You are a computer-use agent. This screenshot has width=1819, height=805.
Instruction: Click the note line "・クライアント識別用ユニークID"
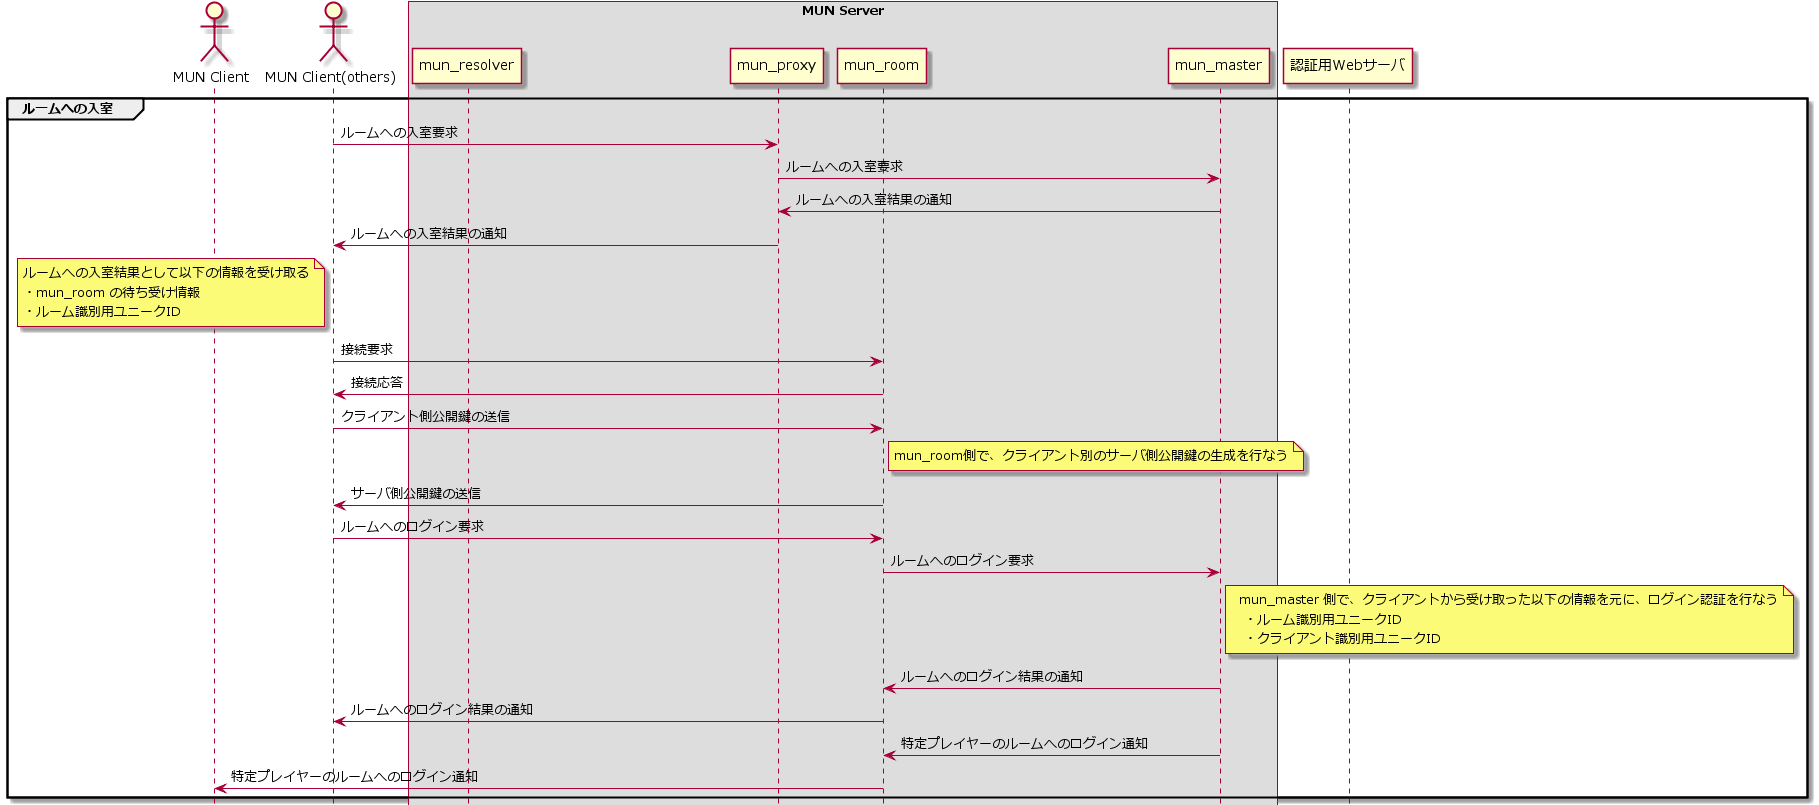pyautogui.click(x=1342, y=639)
